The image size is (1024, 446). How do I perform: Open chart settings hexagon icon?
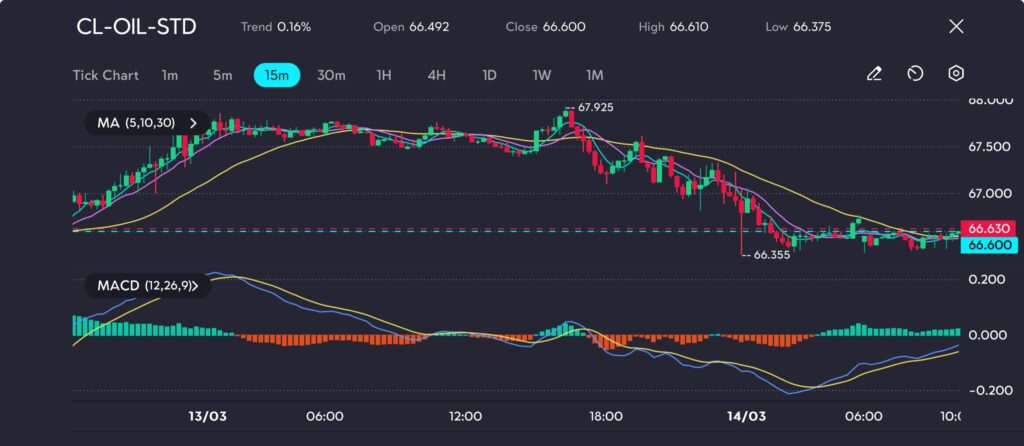point(956,74)
